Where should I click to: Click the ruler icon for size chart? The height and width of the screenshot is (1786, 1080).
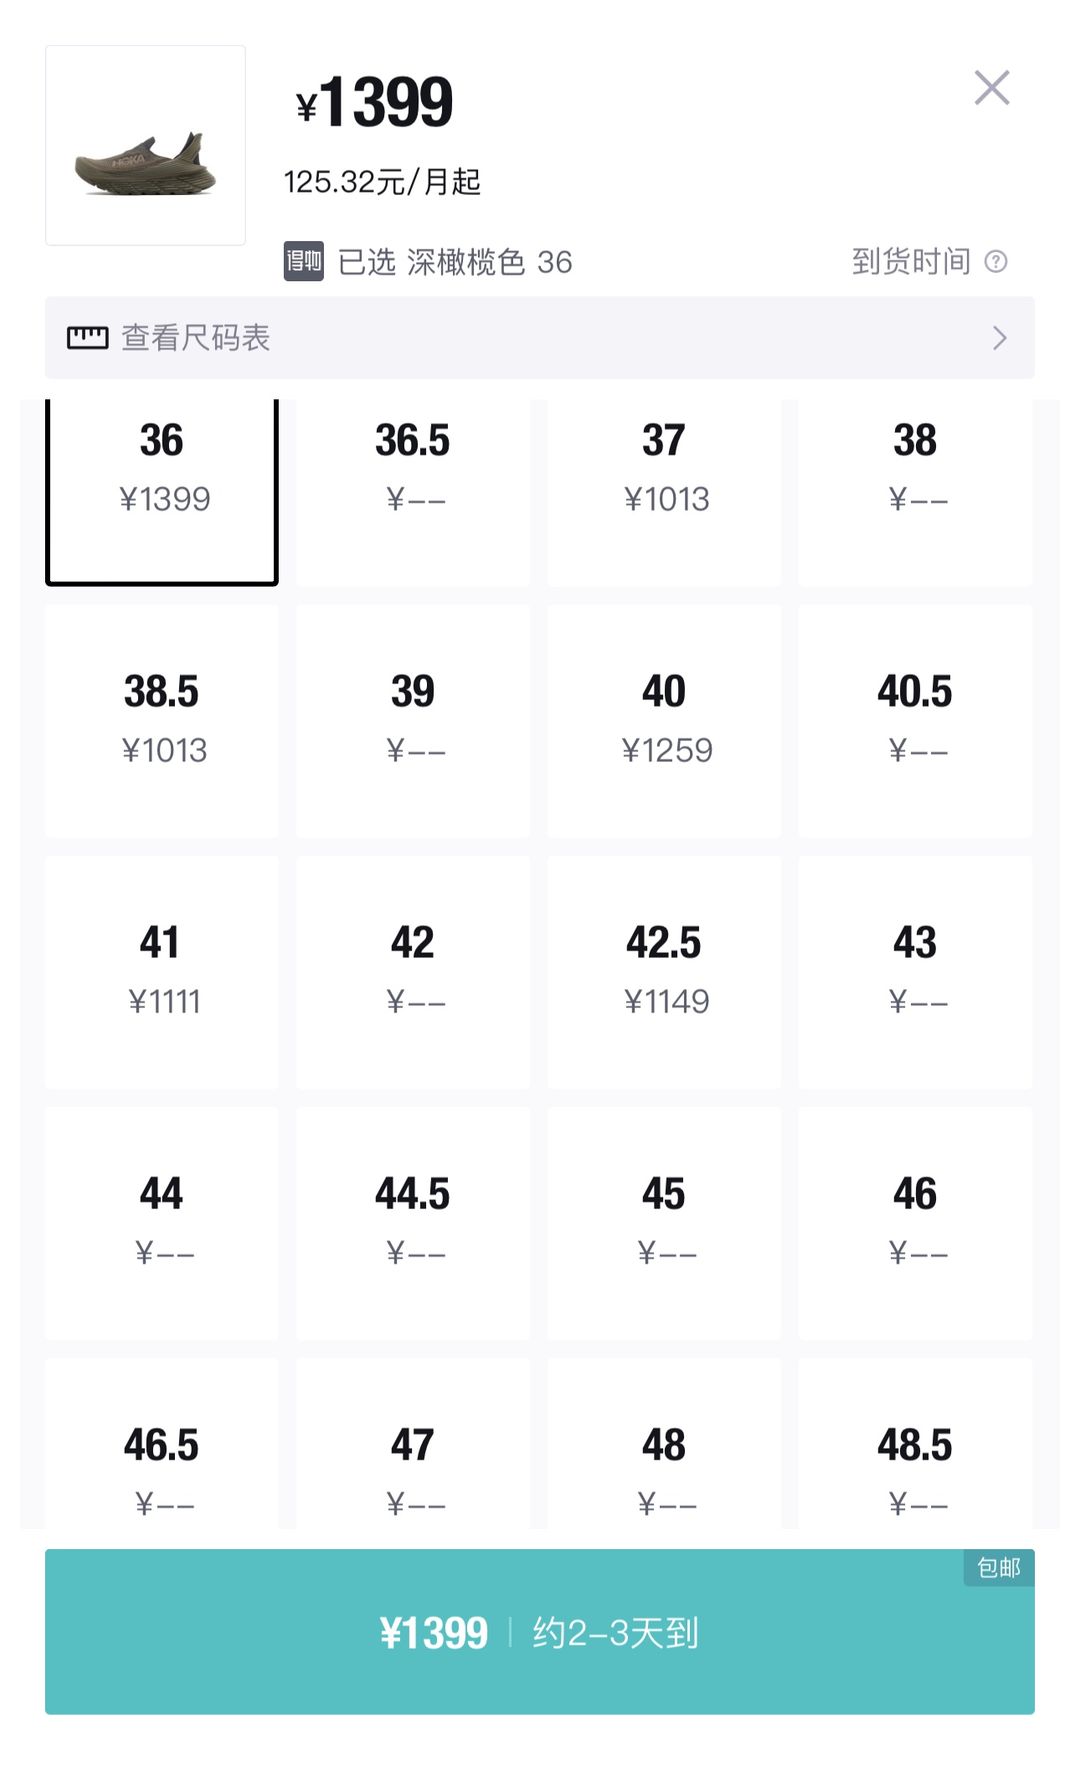87,338
